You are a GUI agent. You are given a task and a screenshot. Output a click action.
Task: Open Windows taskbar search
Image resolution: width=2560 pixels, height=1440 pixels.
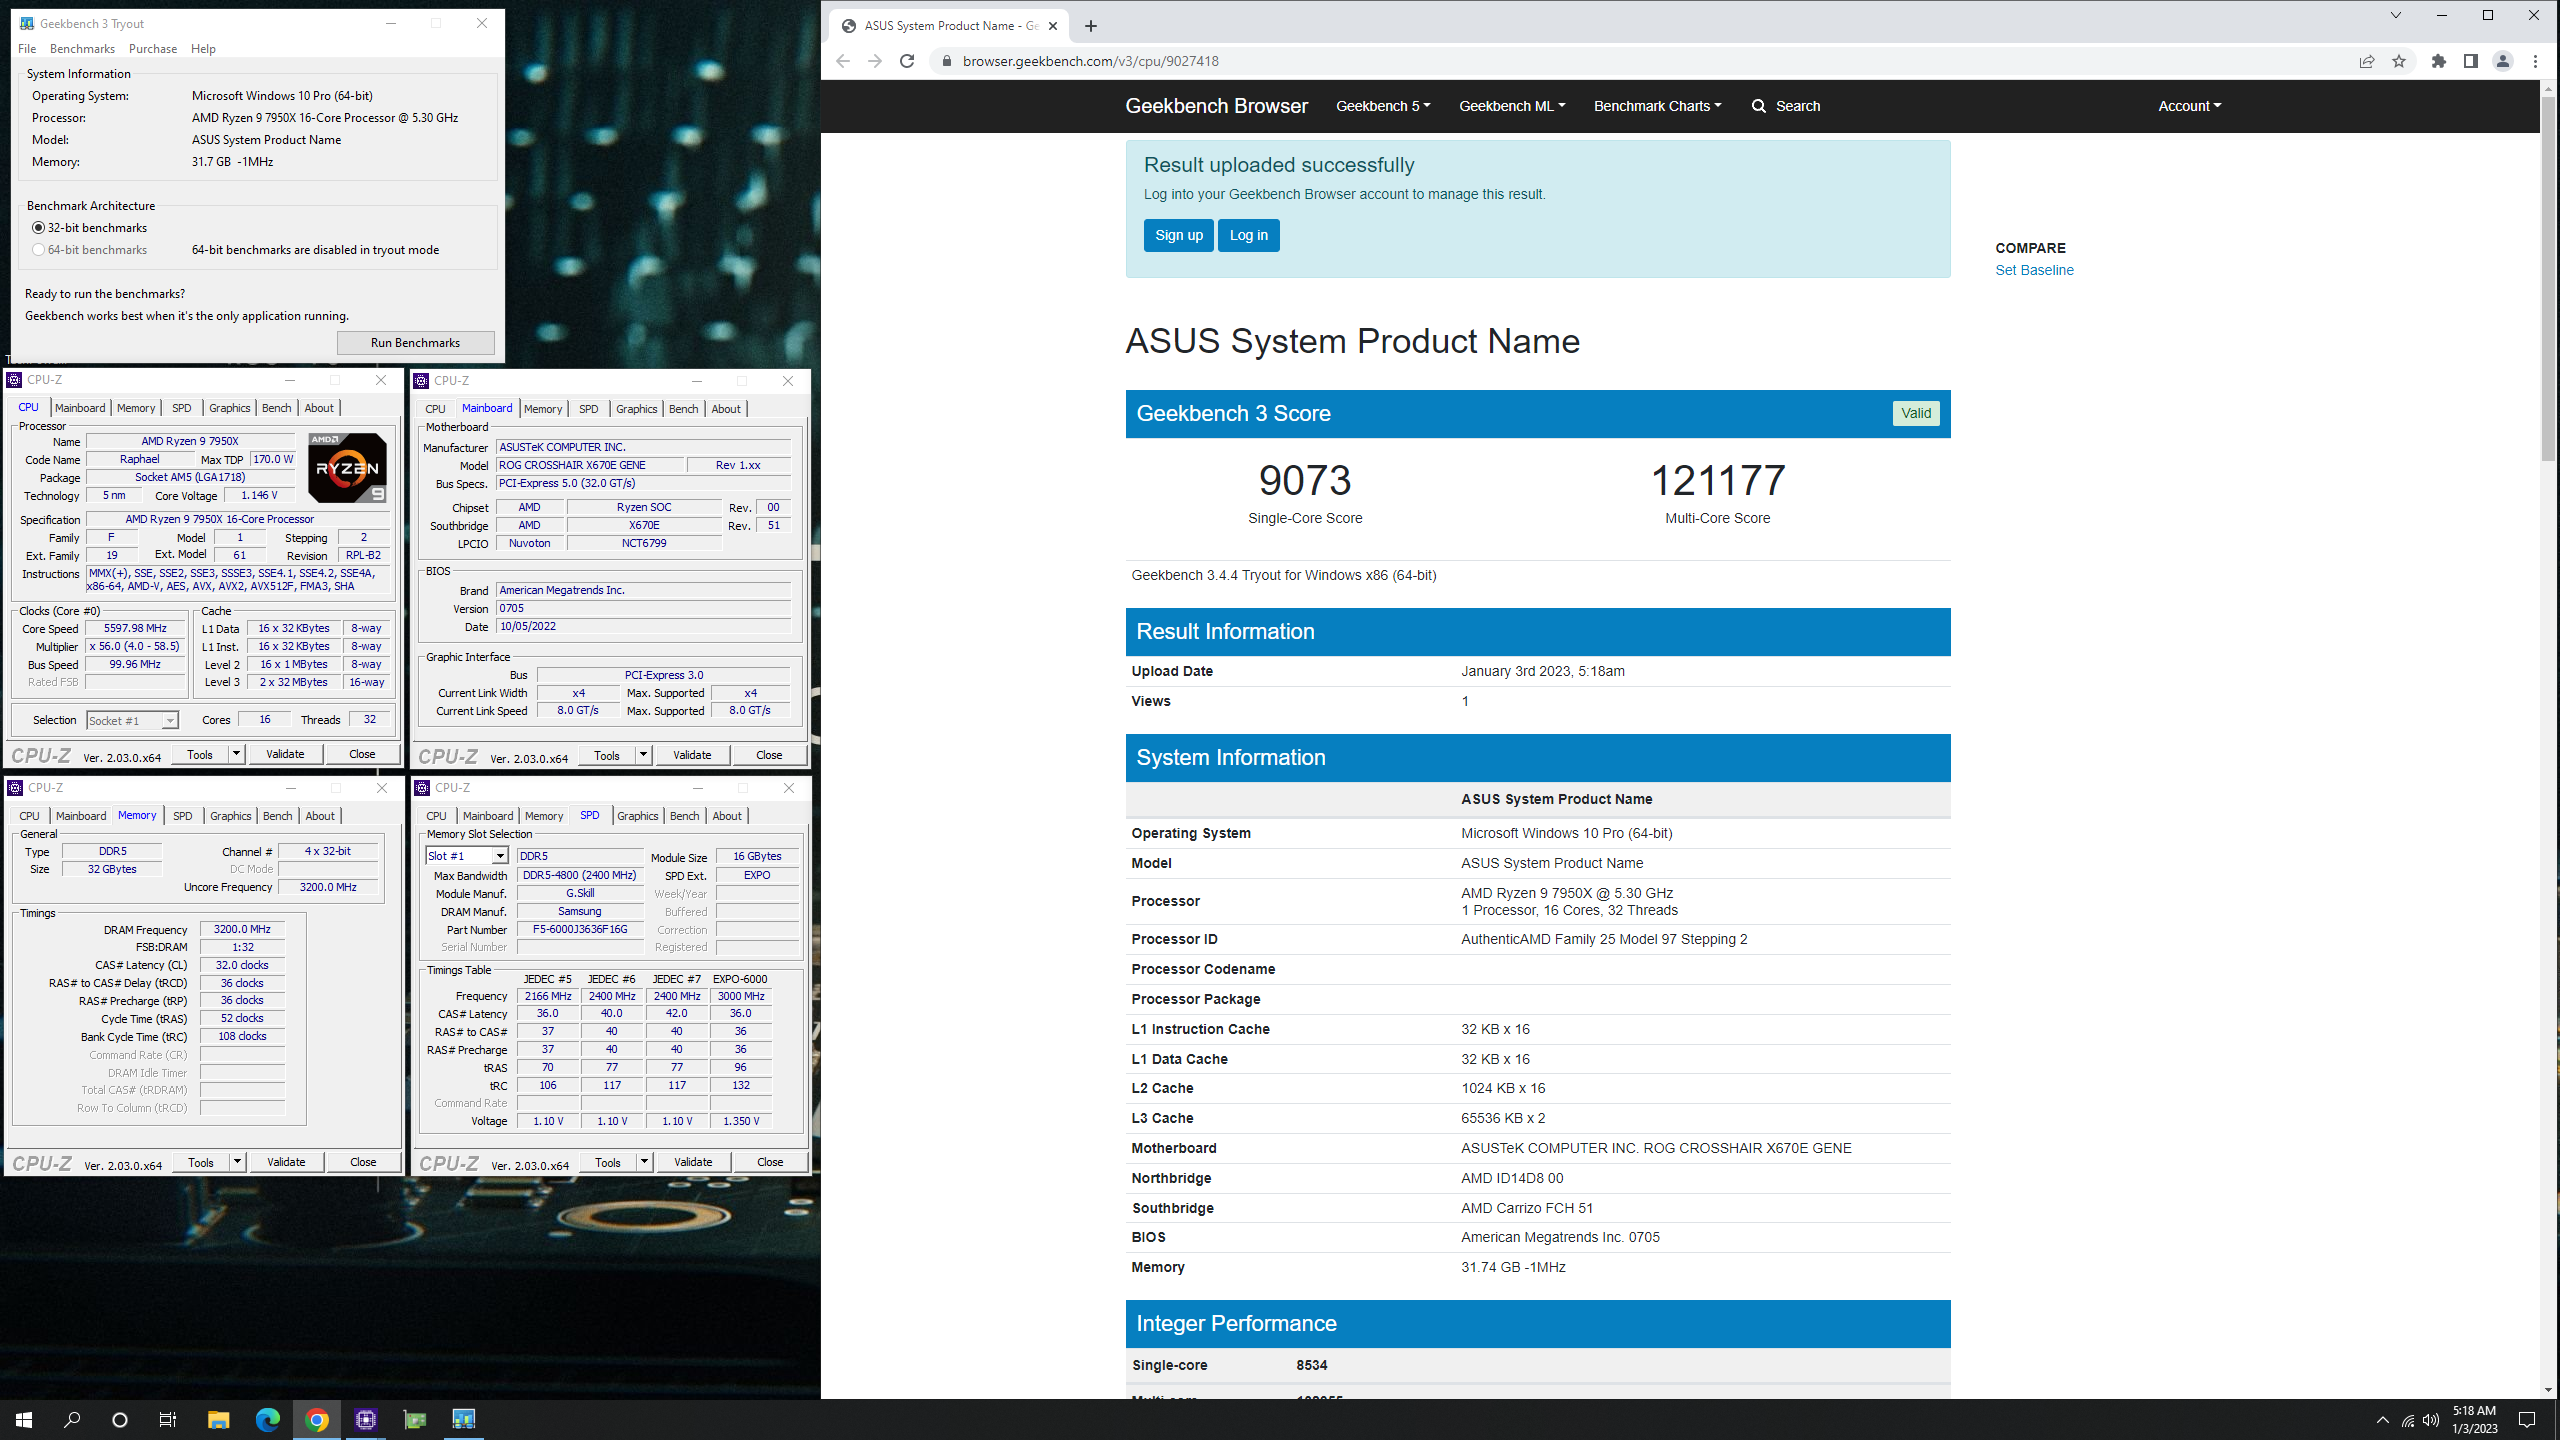[x=72, y=1420]
